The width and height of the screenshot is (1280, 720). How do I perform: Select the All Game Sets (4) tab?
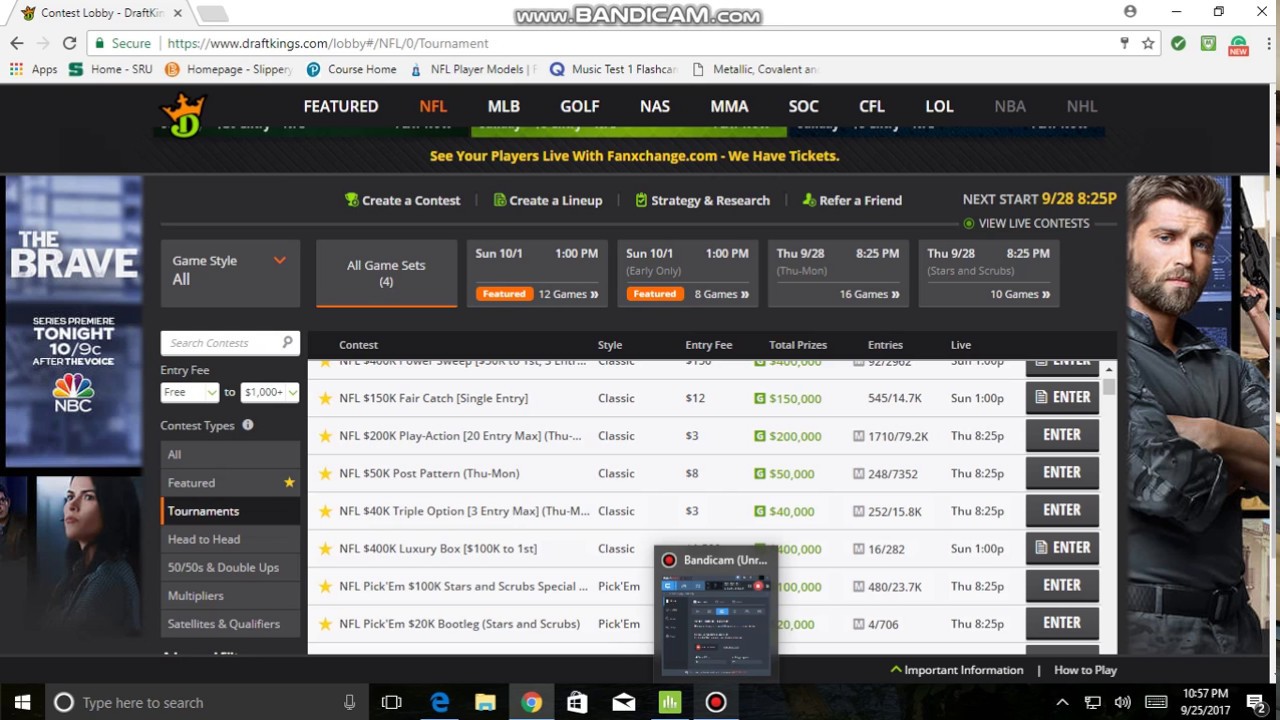pyautogui.click(x=386, y=273)
